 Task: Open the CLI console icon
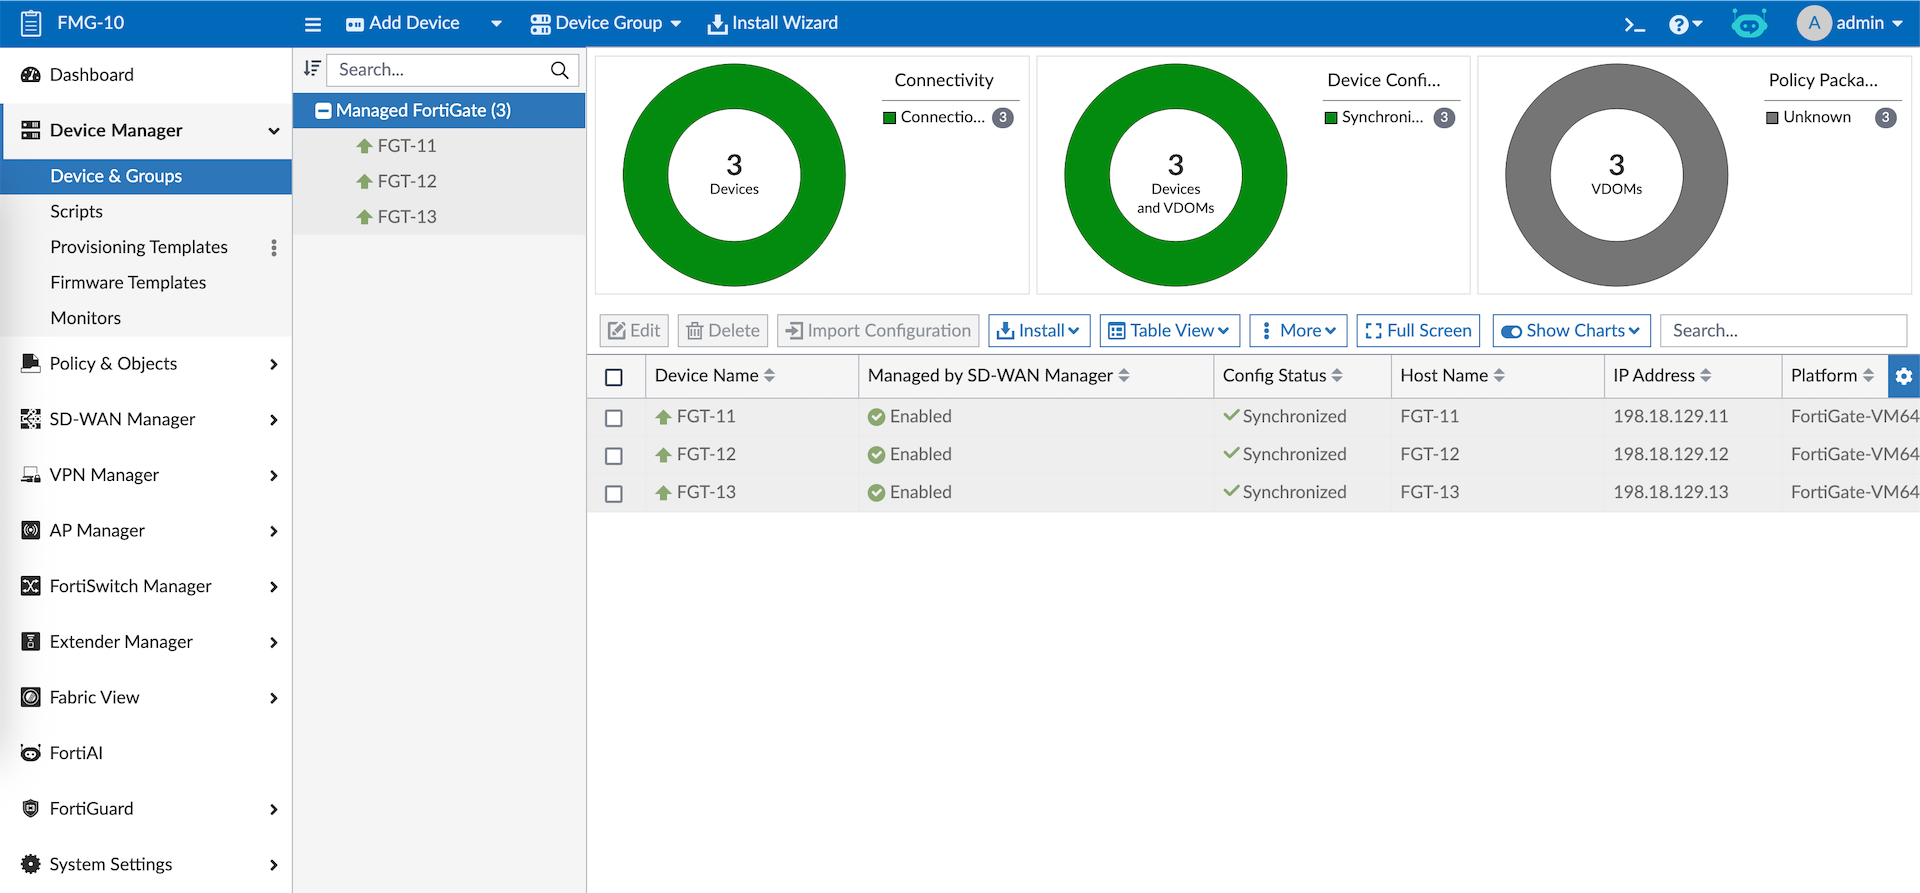tap(1634, 24)
